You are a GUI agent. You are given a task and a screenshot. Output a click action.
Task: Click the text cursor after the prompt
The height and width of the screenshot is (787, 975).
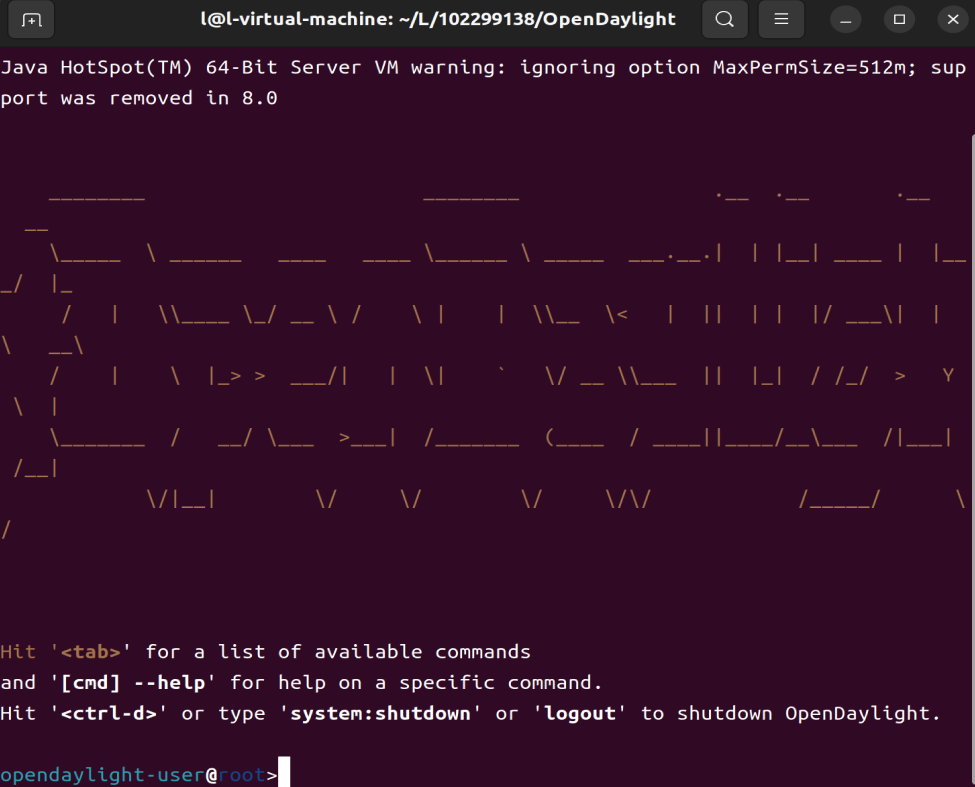pyautogui.click(x=284, y=772)
